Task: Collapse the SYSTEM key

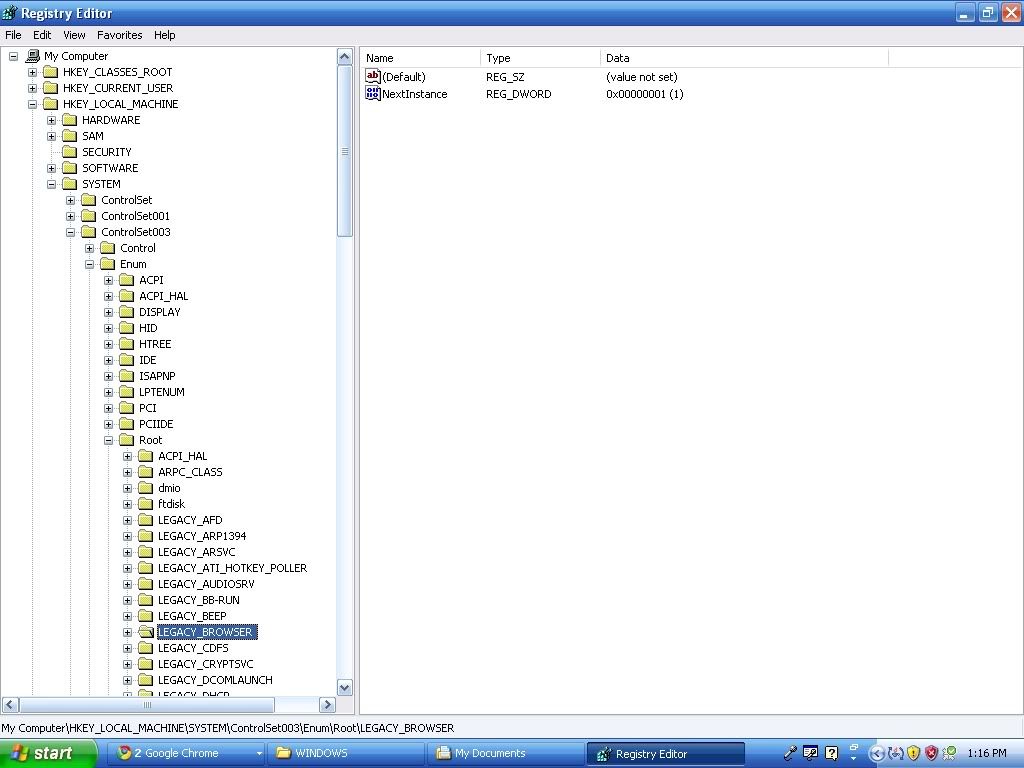Action: (52, 184)
